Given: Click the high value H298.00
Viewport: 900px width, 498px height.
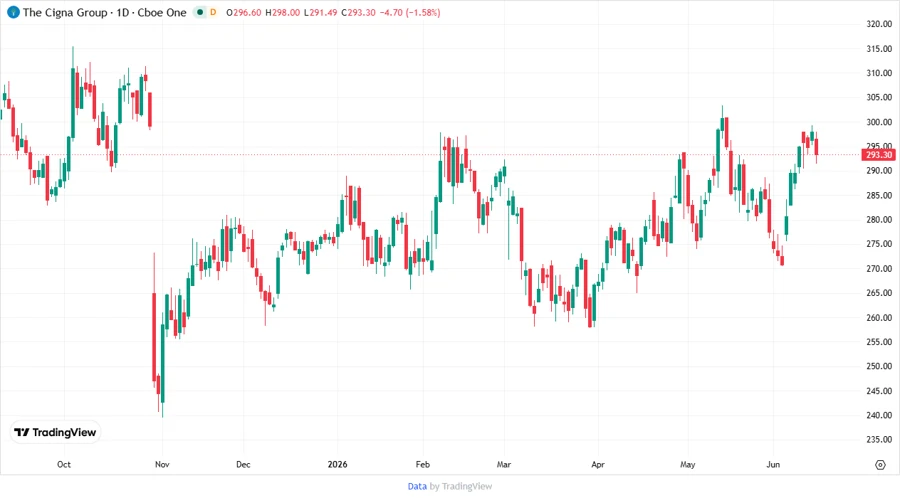Looking at the screenshot, I should (282, 13).
